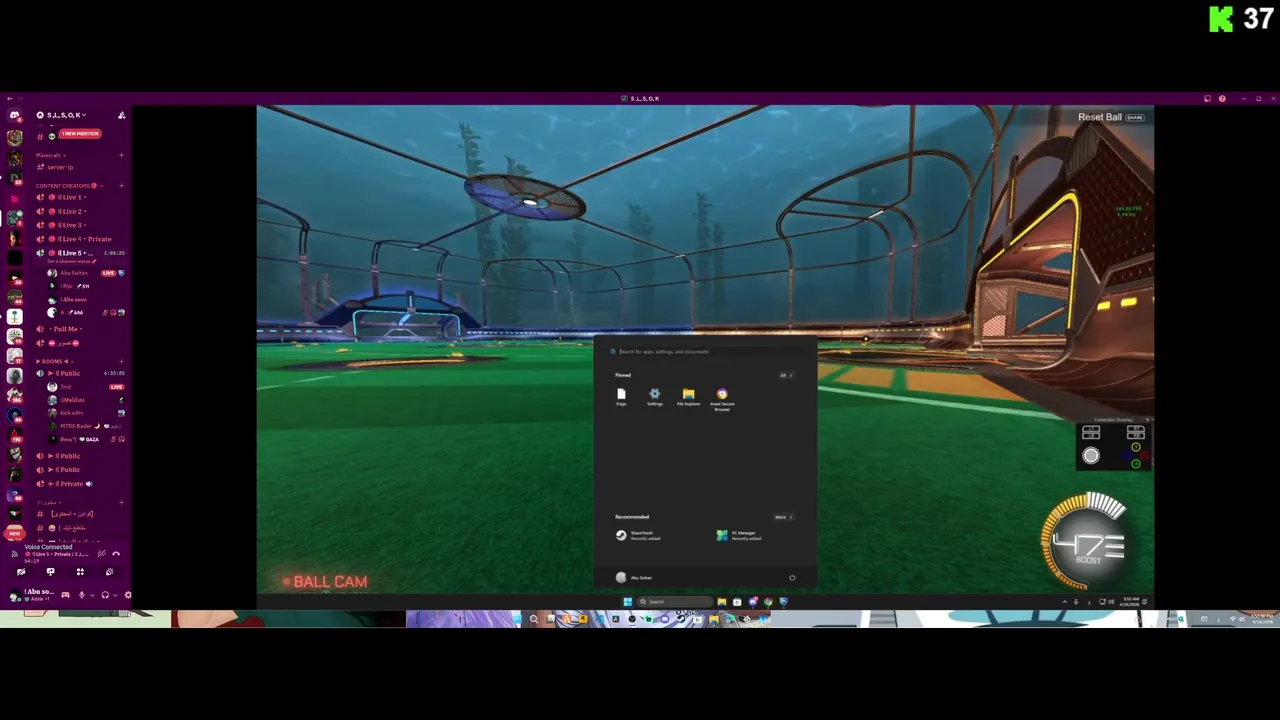Open Settings from pinned apps
Screen dimensions: 1280x720
(x=654, y=397)
